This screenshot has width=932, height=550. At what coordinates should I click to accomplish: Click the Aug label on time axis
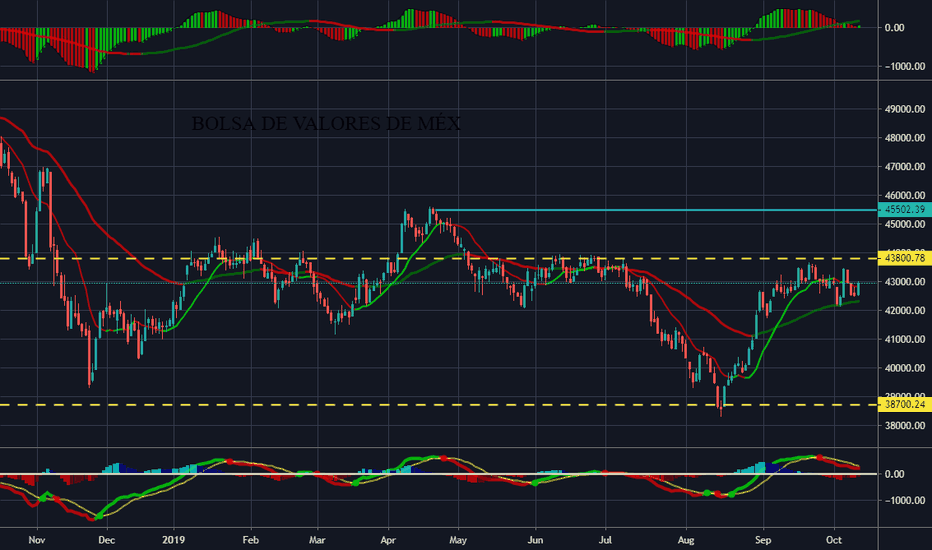tap(686, 540)
